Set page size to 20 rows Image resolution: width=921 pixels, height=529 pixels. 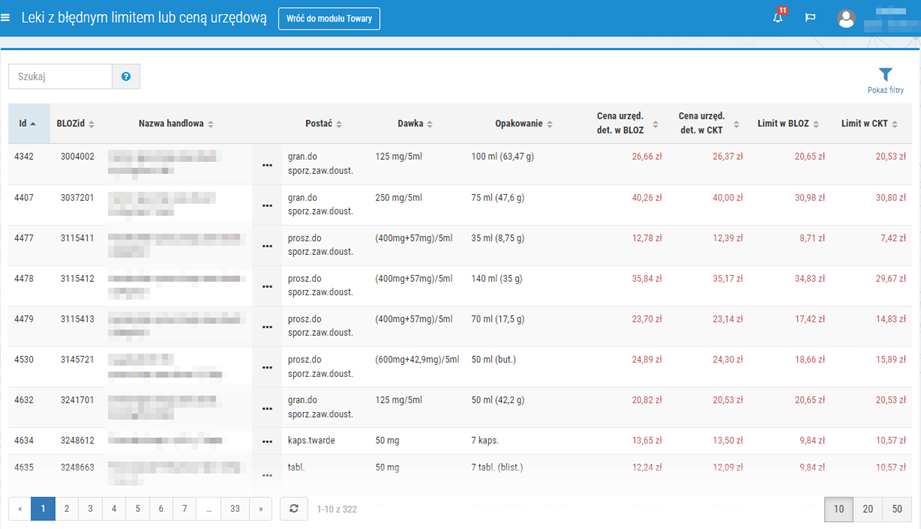[868, 509]
